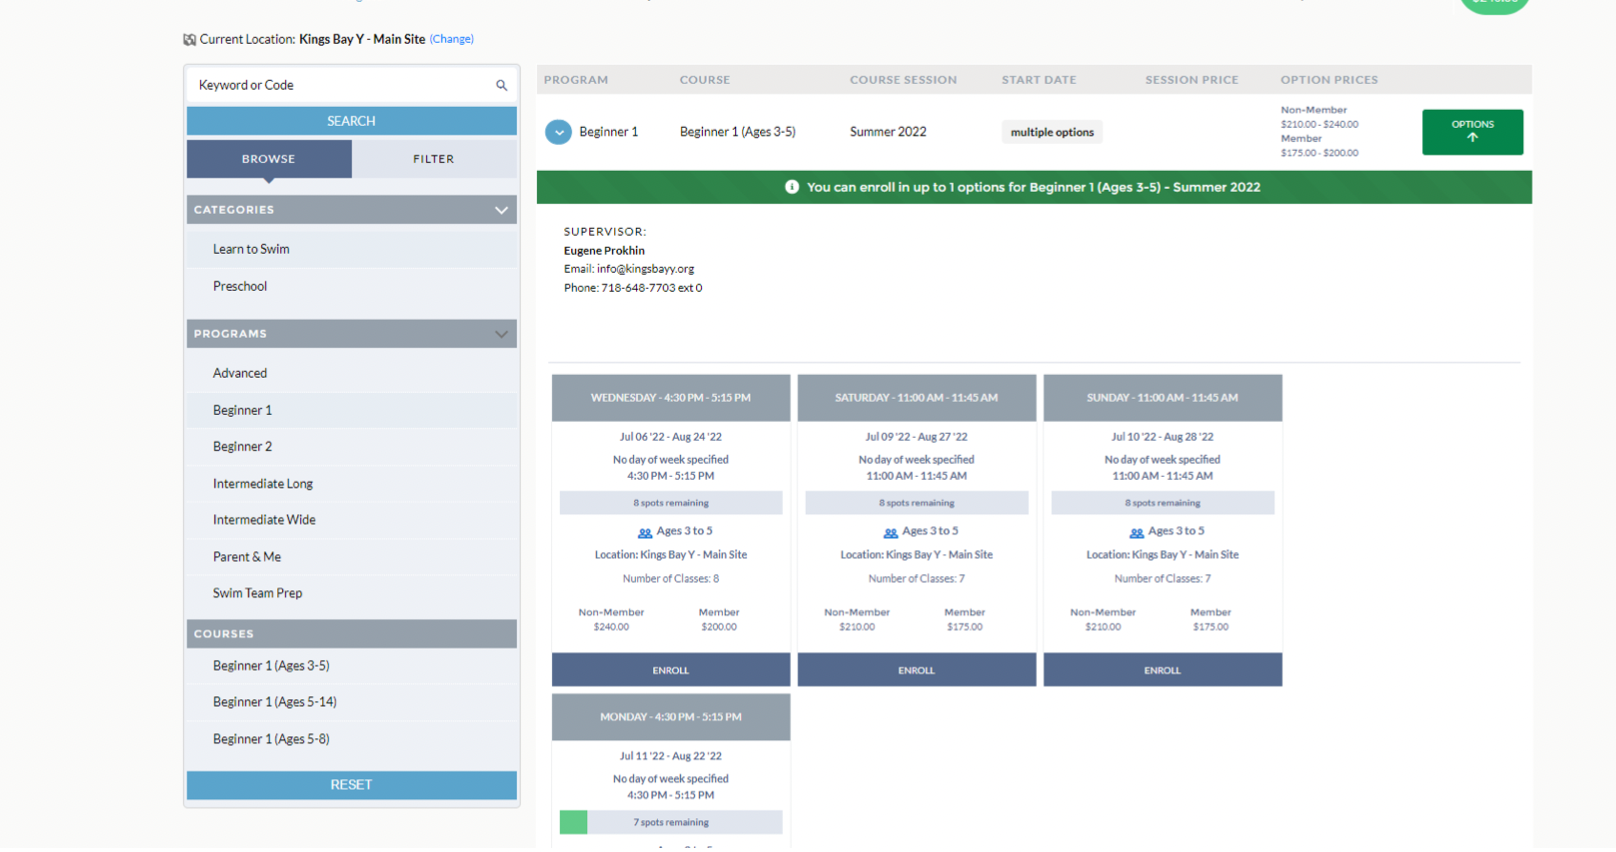The height and width of the screenshot is (852, 1616).
Task: Click the Summer 2022 course session cell
Action: coord(888,132)
